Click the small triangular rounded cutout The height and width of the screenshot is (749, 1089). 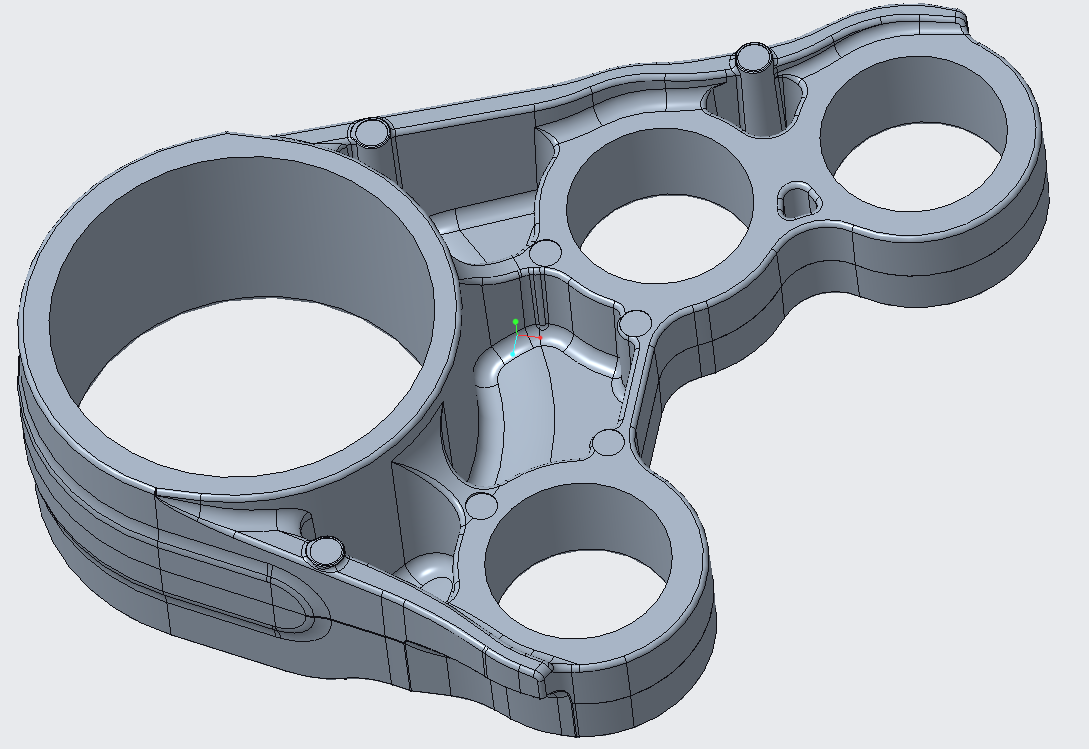[798, 197]
